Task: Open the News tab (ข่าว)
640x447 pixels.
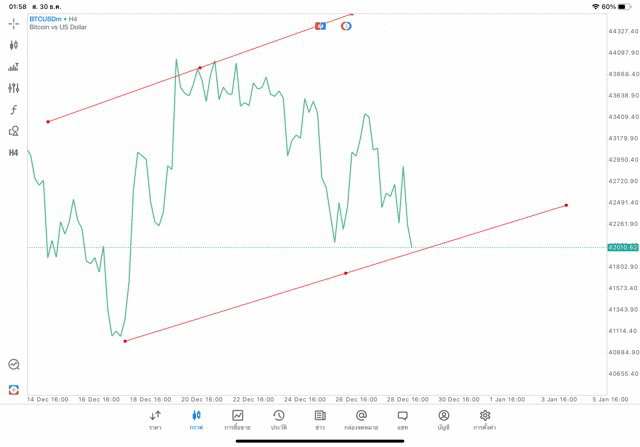Action: click(x=320, y=420)
